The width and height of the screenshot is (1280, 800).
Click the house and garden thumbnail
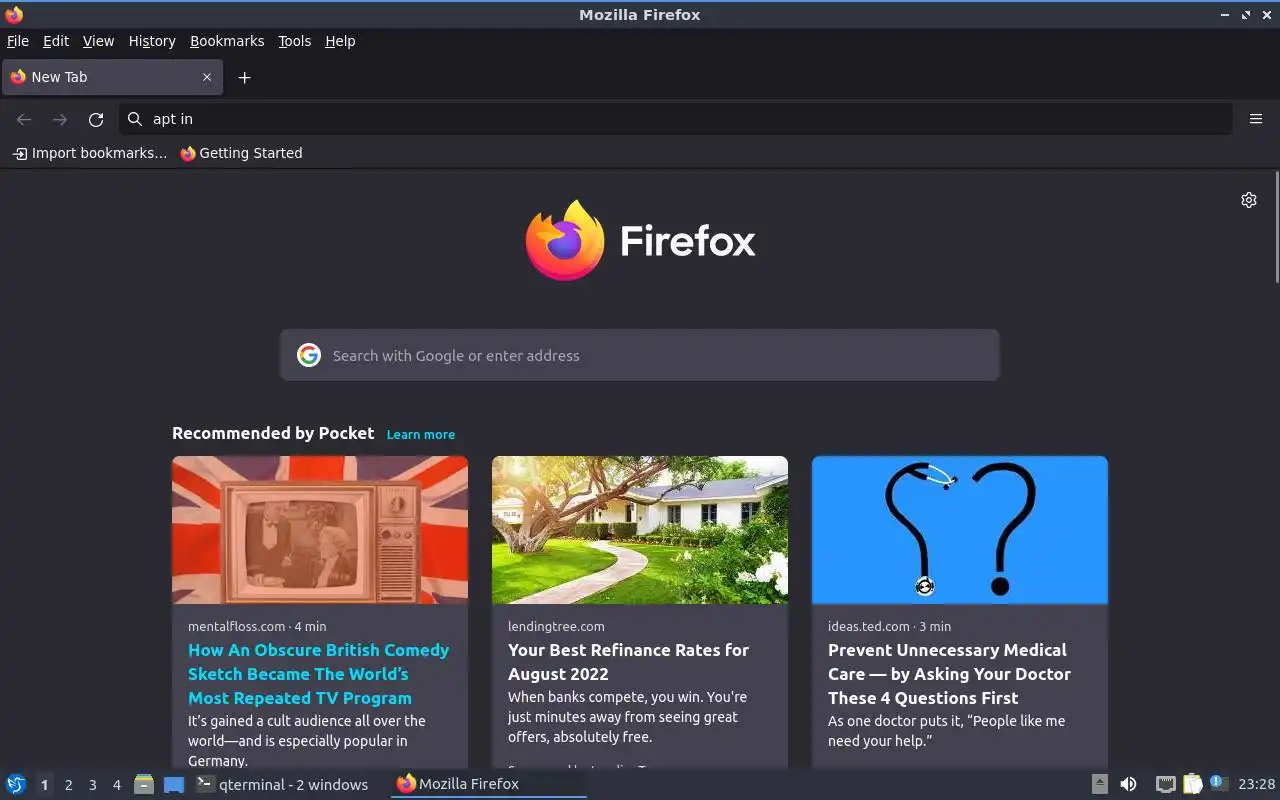click(640, 530)
